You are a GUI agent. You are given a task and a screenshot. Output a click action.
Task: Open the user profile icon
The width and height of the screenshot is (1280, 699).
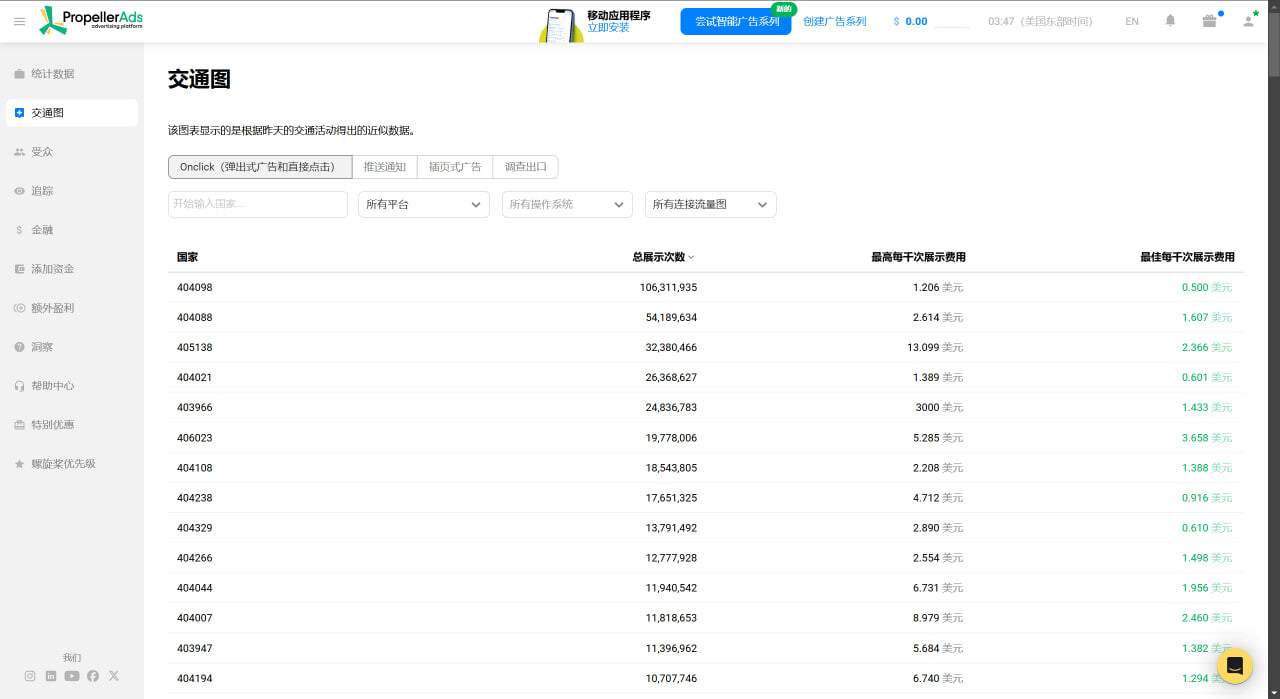pyautogui.click(x=1248, y=21)
